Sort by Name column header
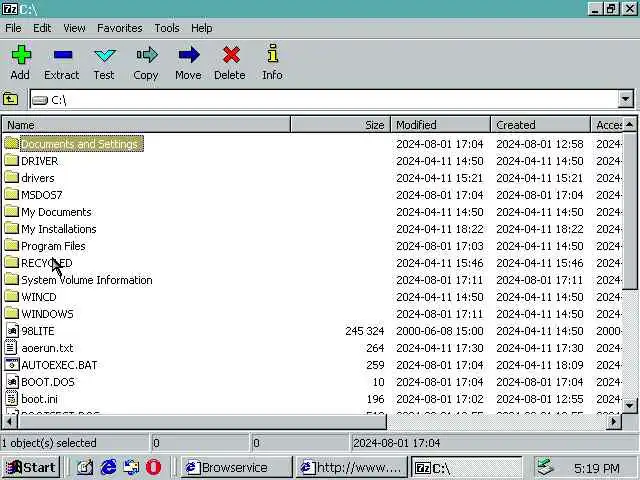640x480 pixels. [x=146, y=124]
